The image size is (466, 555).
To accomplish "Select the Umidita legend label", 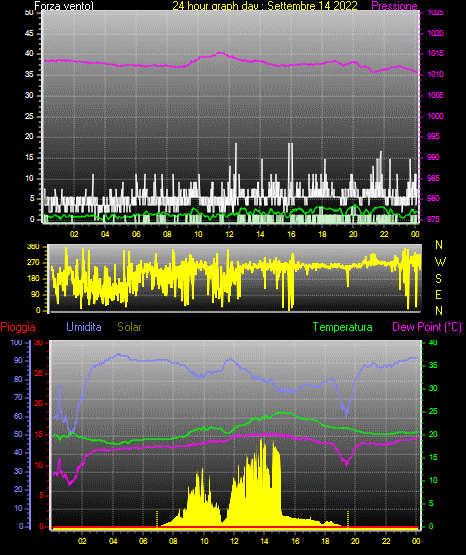I will 84,327.
